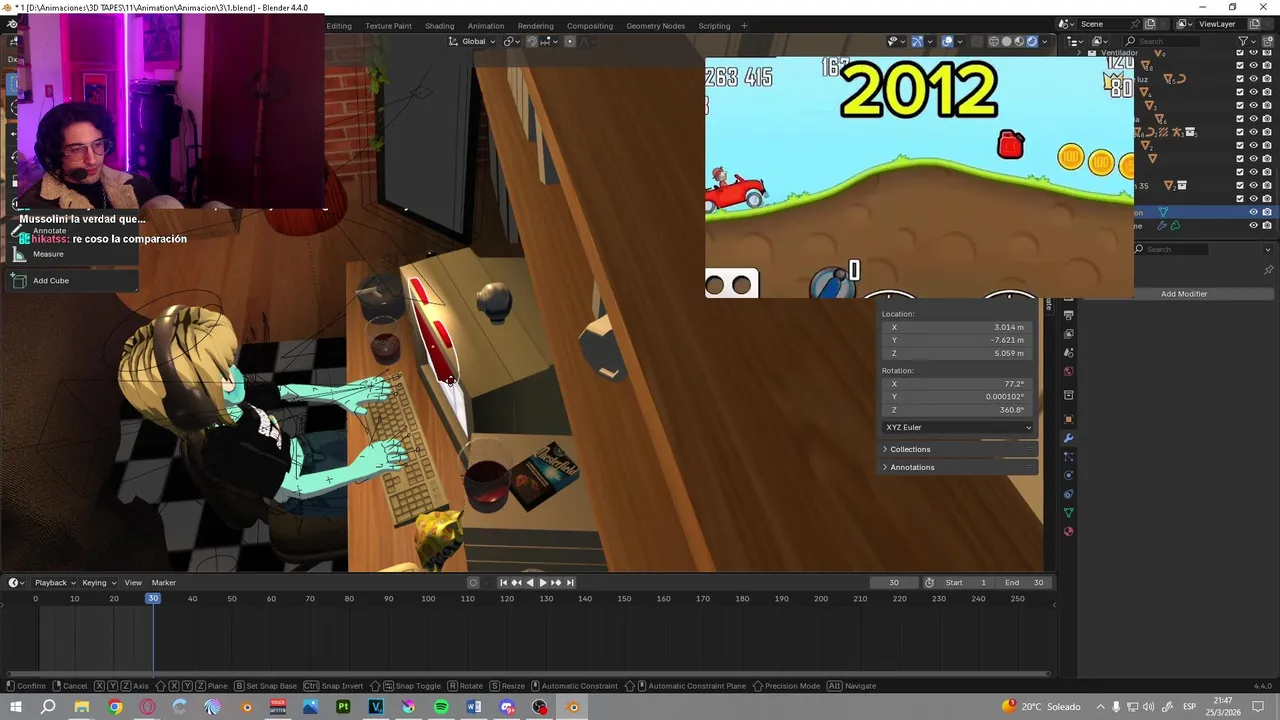Open the viewport shading options dropdown
This screenshot has height=720, width=1280.
[1045, 42]
